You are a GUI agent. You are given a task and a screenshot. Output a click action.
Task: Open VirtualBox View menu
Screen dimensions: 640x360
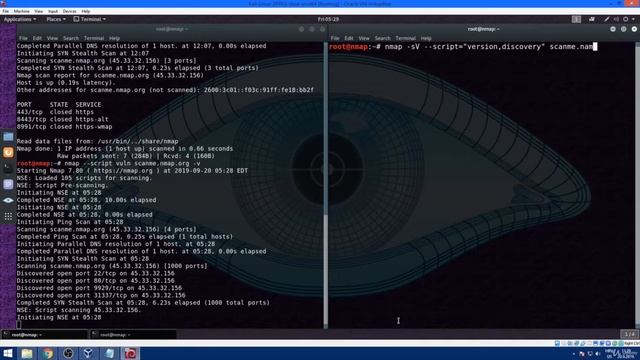[x=39, y=11]
